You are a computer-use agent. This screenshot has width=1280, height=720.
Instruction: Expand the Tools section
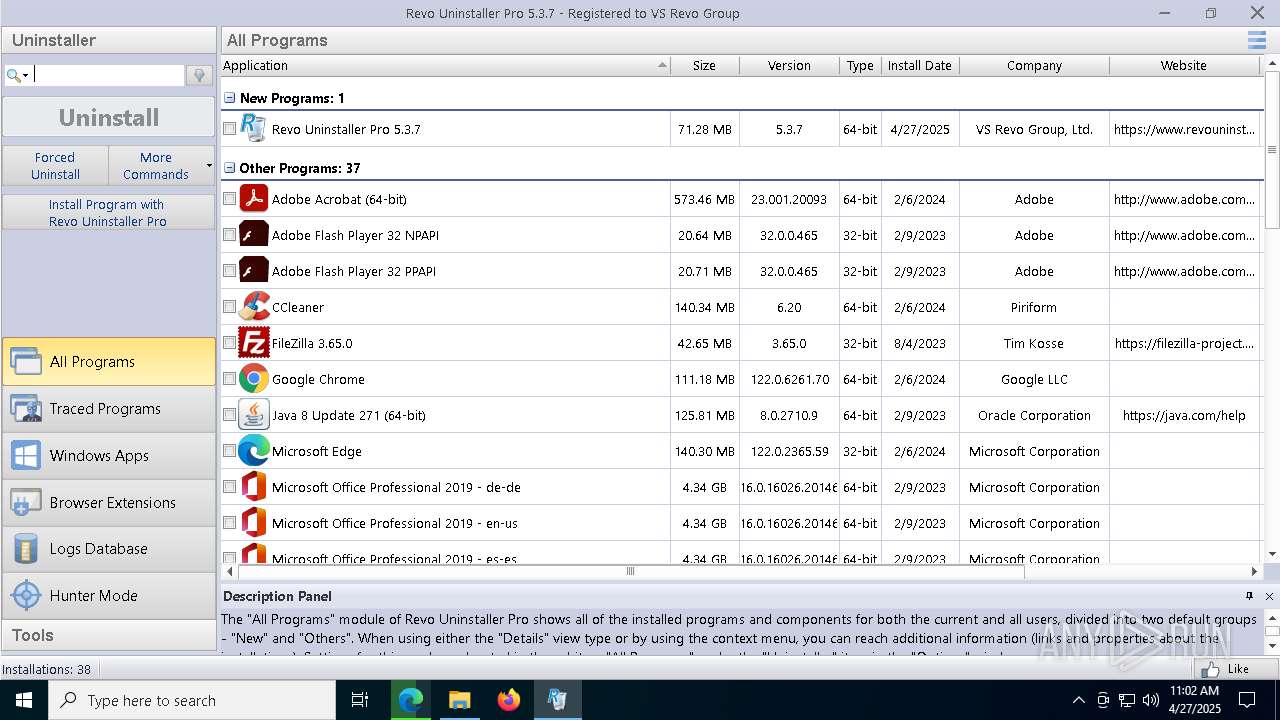click(x=108, y=635)
